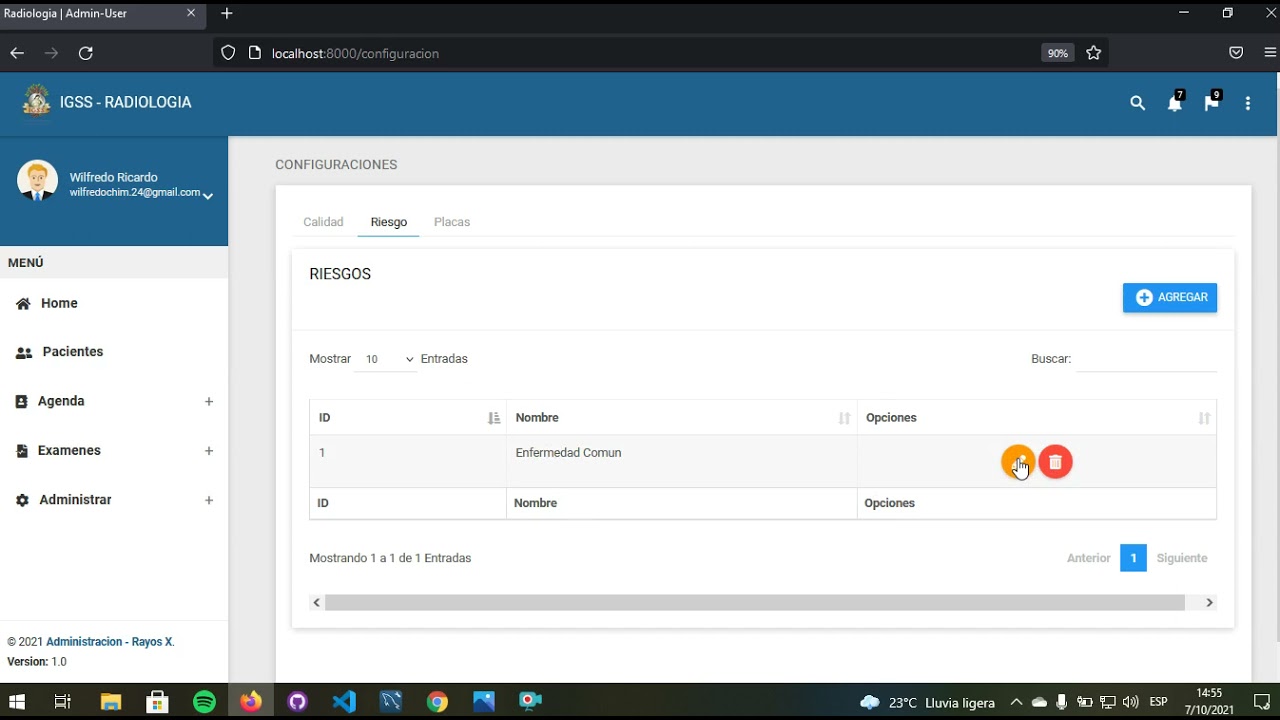
Task: Sort the table by Nombre column
Action: [x=682, y=418]
